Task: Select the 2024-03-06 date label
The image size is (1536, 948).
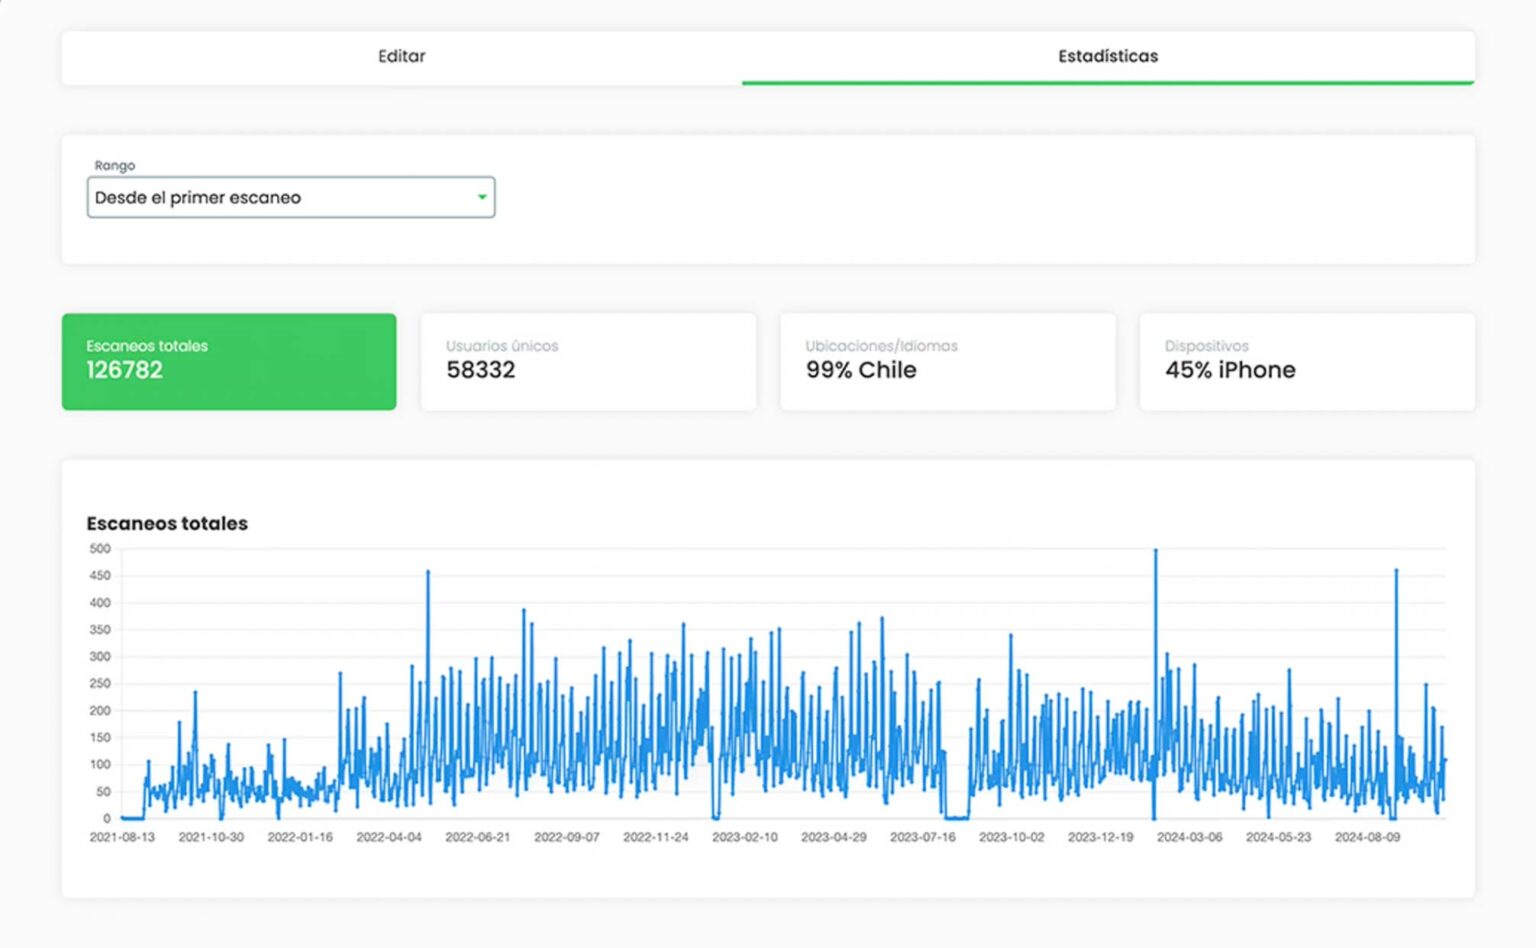Action: coord(1189,837)
